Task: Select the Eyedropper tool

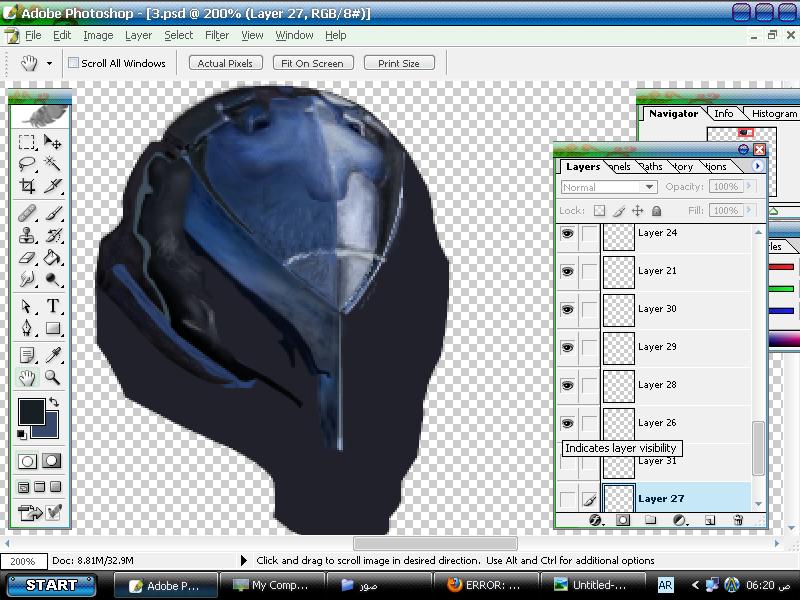Action: pyautogui.click(x=53, y=355)
